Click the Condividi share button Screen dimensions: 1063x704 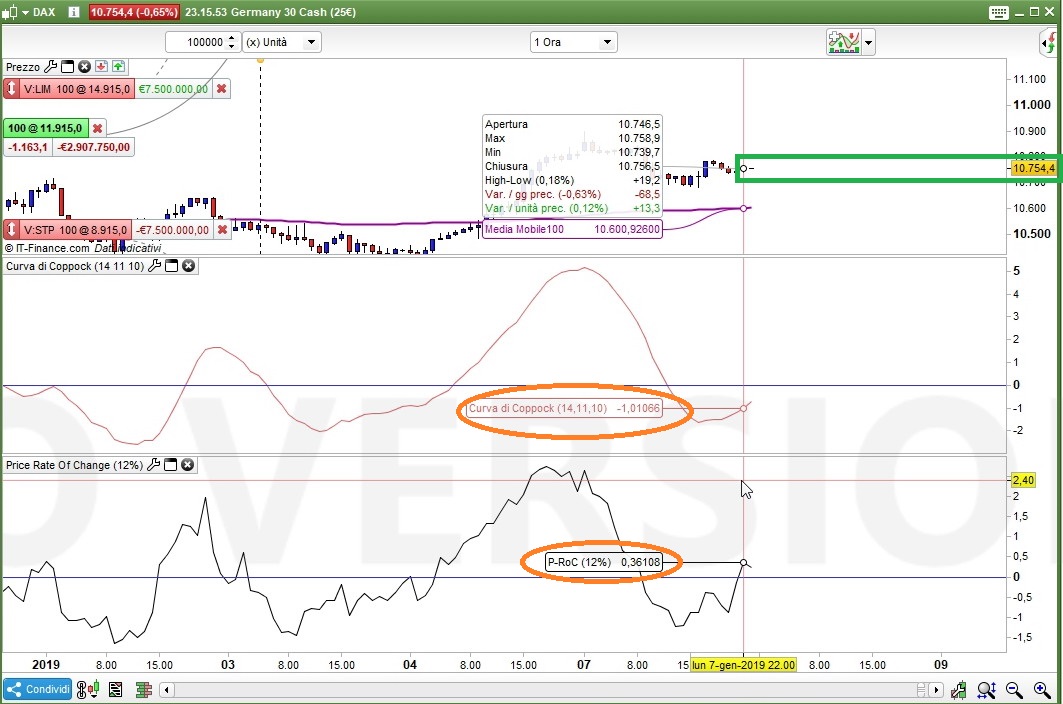[x=37, y=689]
